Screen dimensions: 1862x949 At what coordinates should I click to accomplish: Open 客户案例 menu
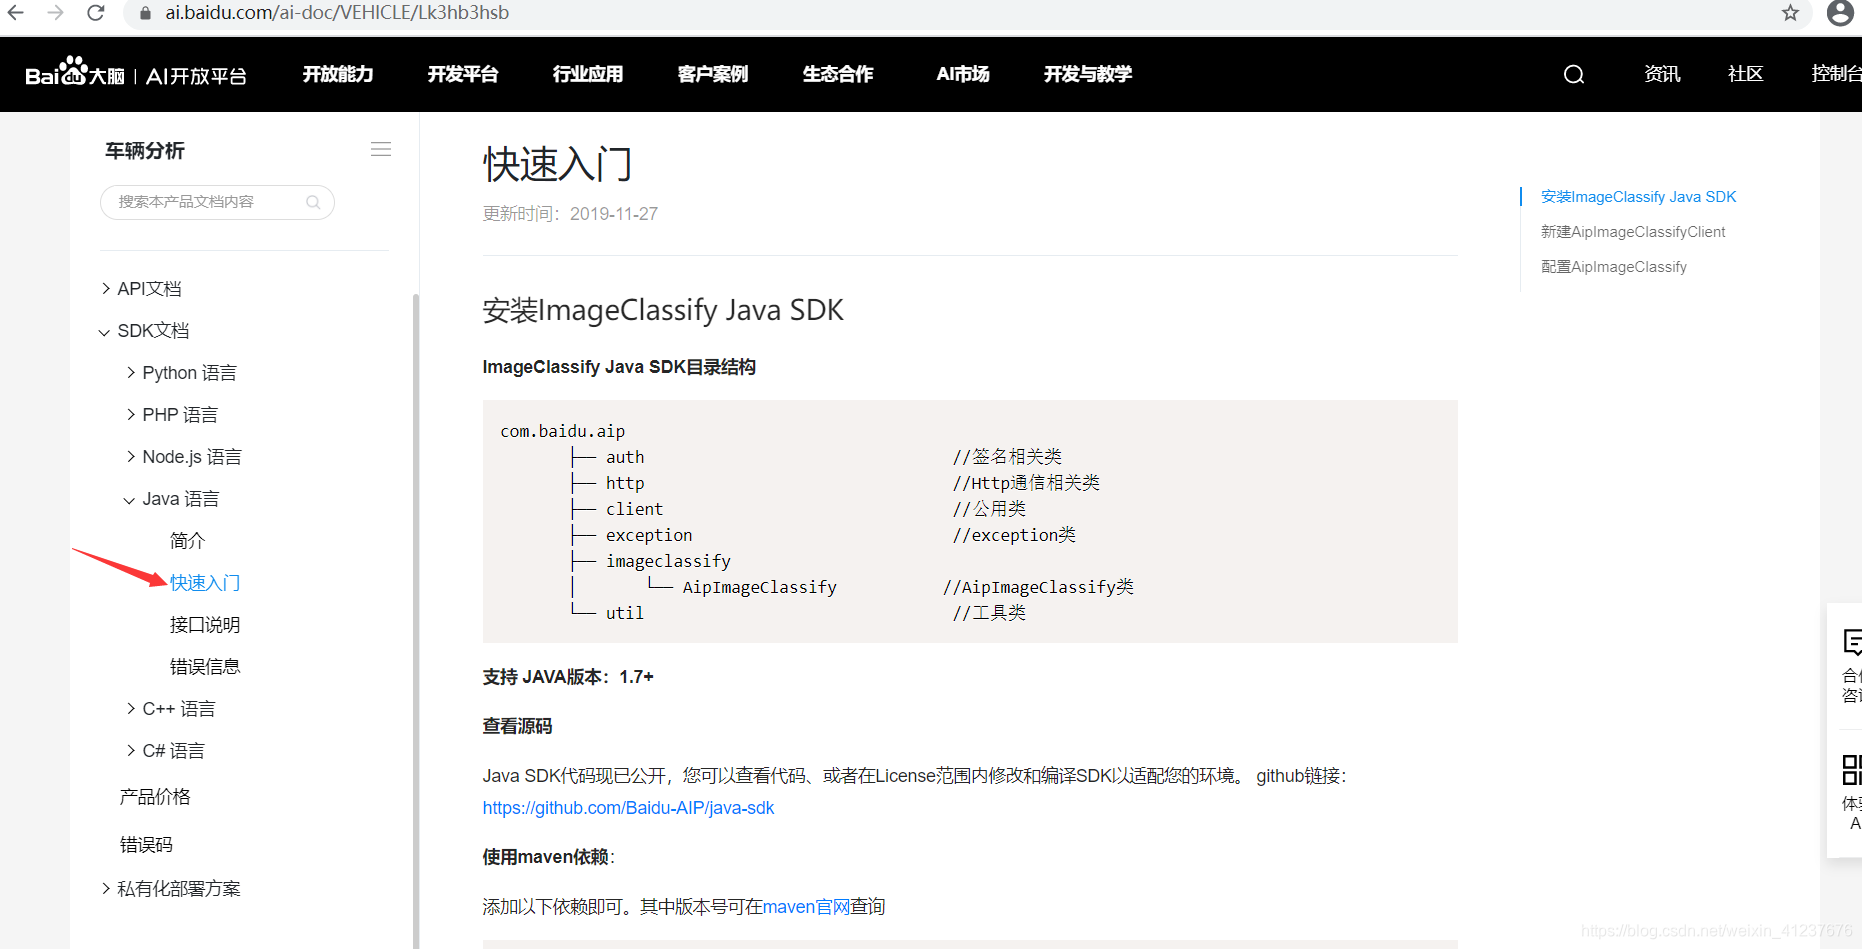pyautogui.click(x=713, y=74)
